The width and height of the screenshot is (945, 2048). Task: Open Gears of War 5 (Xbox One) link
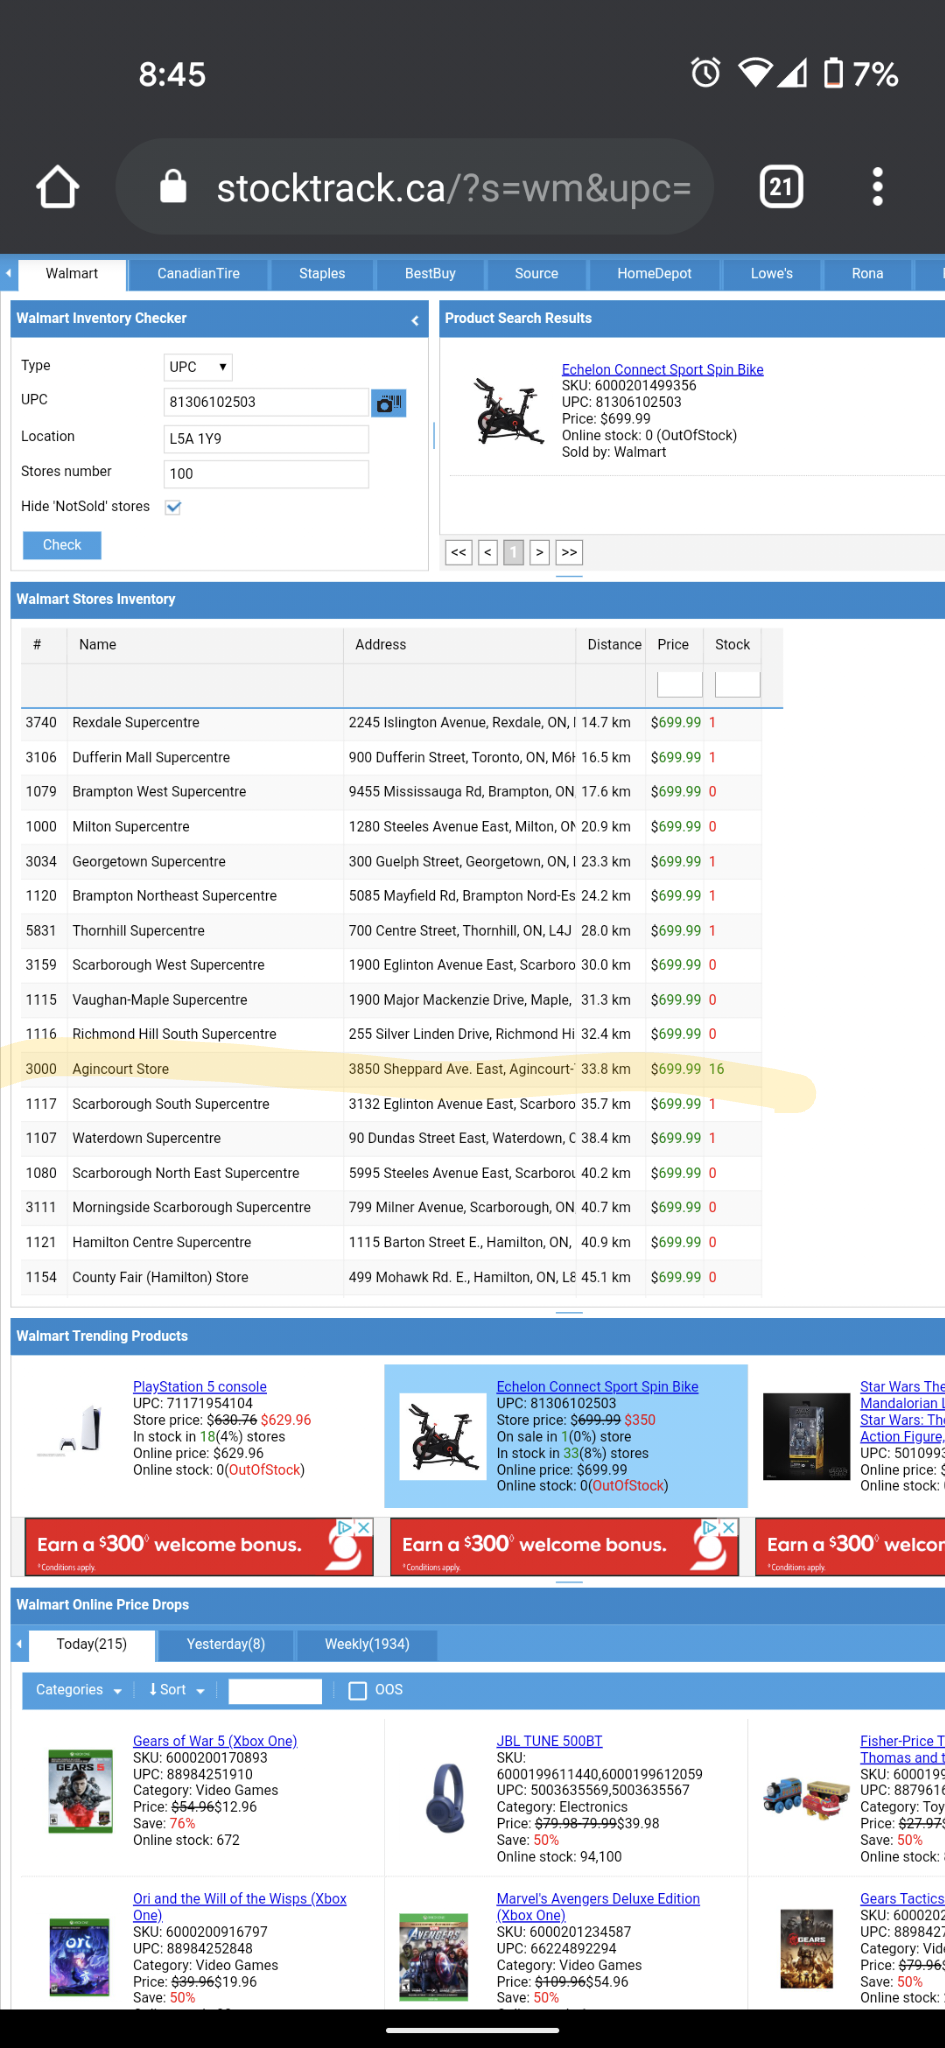[215, 1741]
